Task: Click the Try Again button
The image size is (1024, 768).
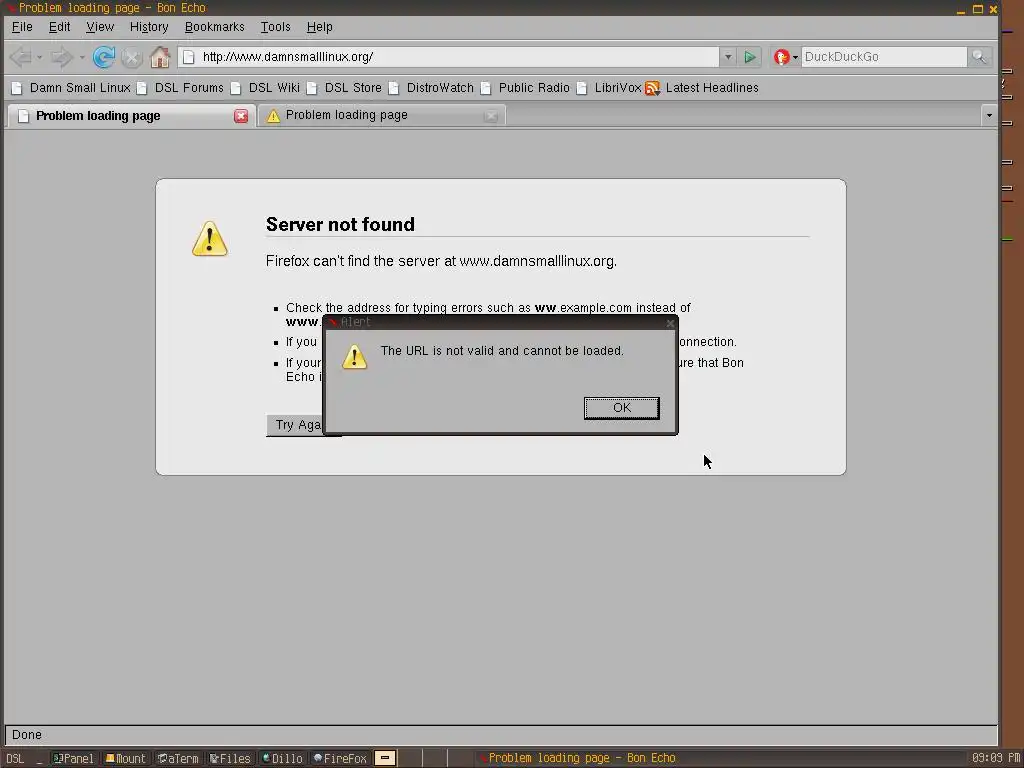Action: coord(295,425)
